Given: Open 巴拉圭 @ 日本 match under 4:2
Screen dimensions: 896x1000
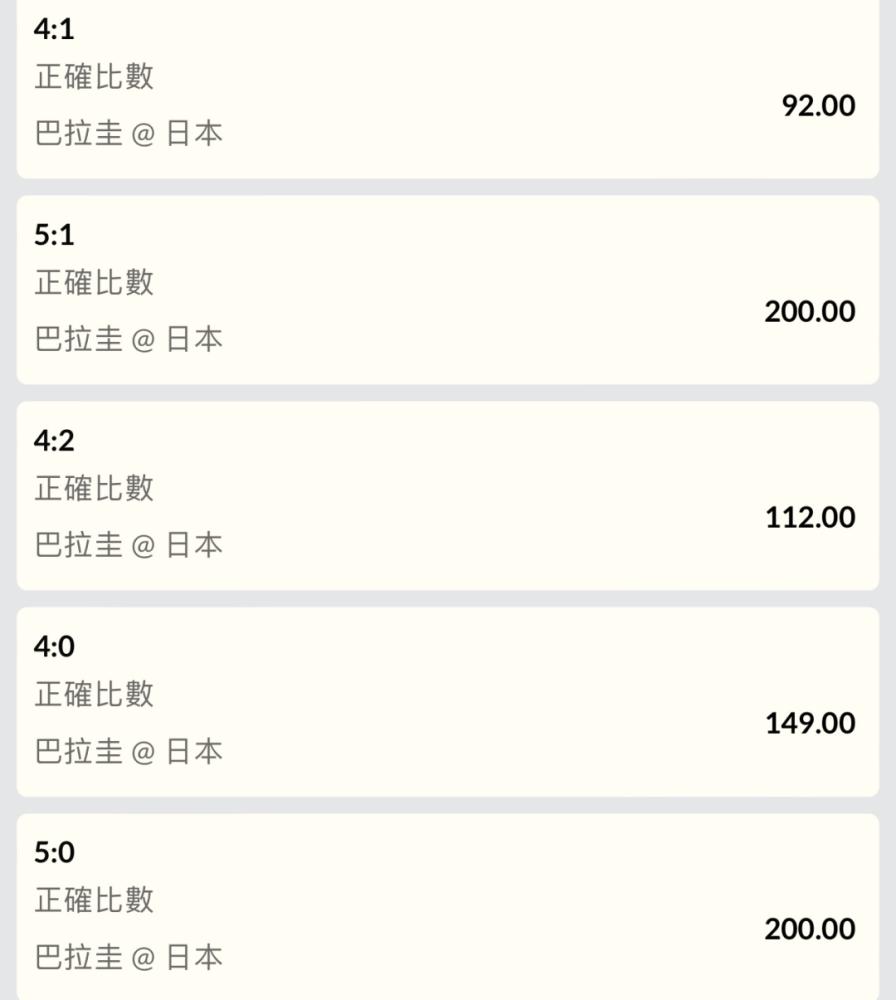Looking at the screenshot, I should 128,546.
